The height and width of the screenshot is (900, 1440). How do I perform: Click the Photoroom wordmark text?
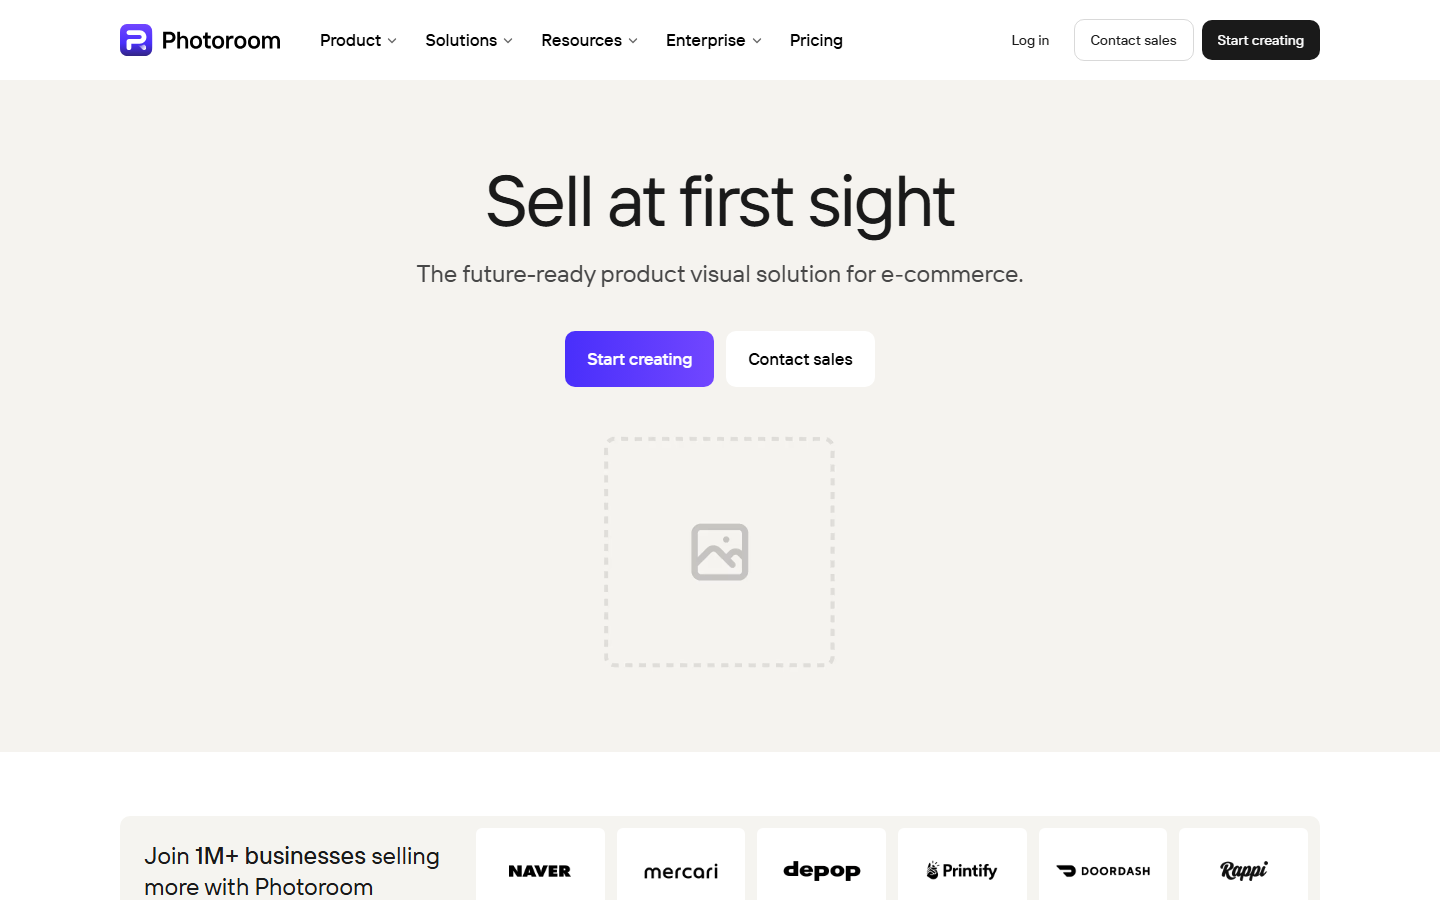tap(221, 40)
